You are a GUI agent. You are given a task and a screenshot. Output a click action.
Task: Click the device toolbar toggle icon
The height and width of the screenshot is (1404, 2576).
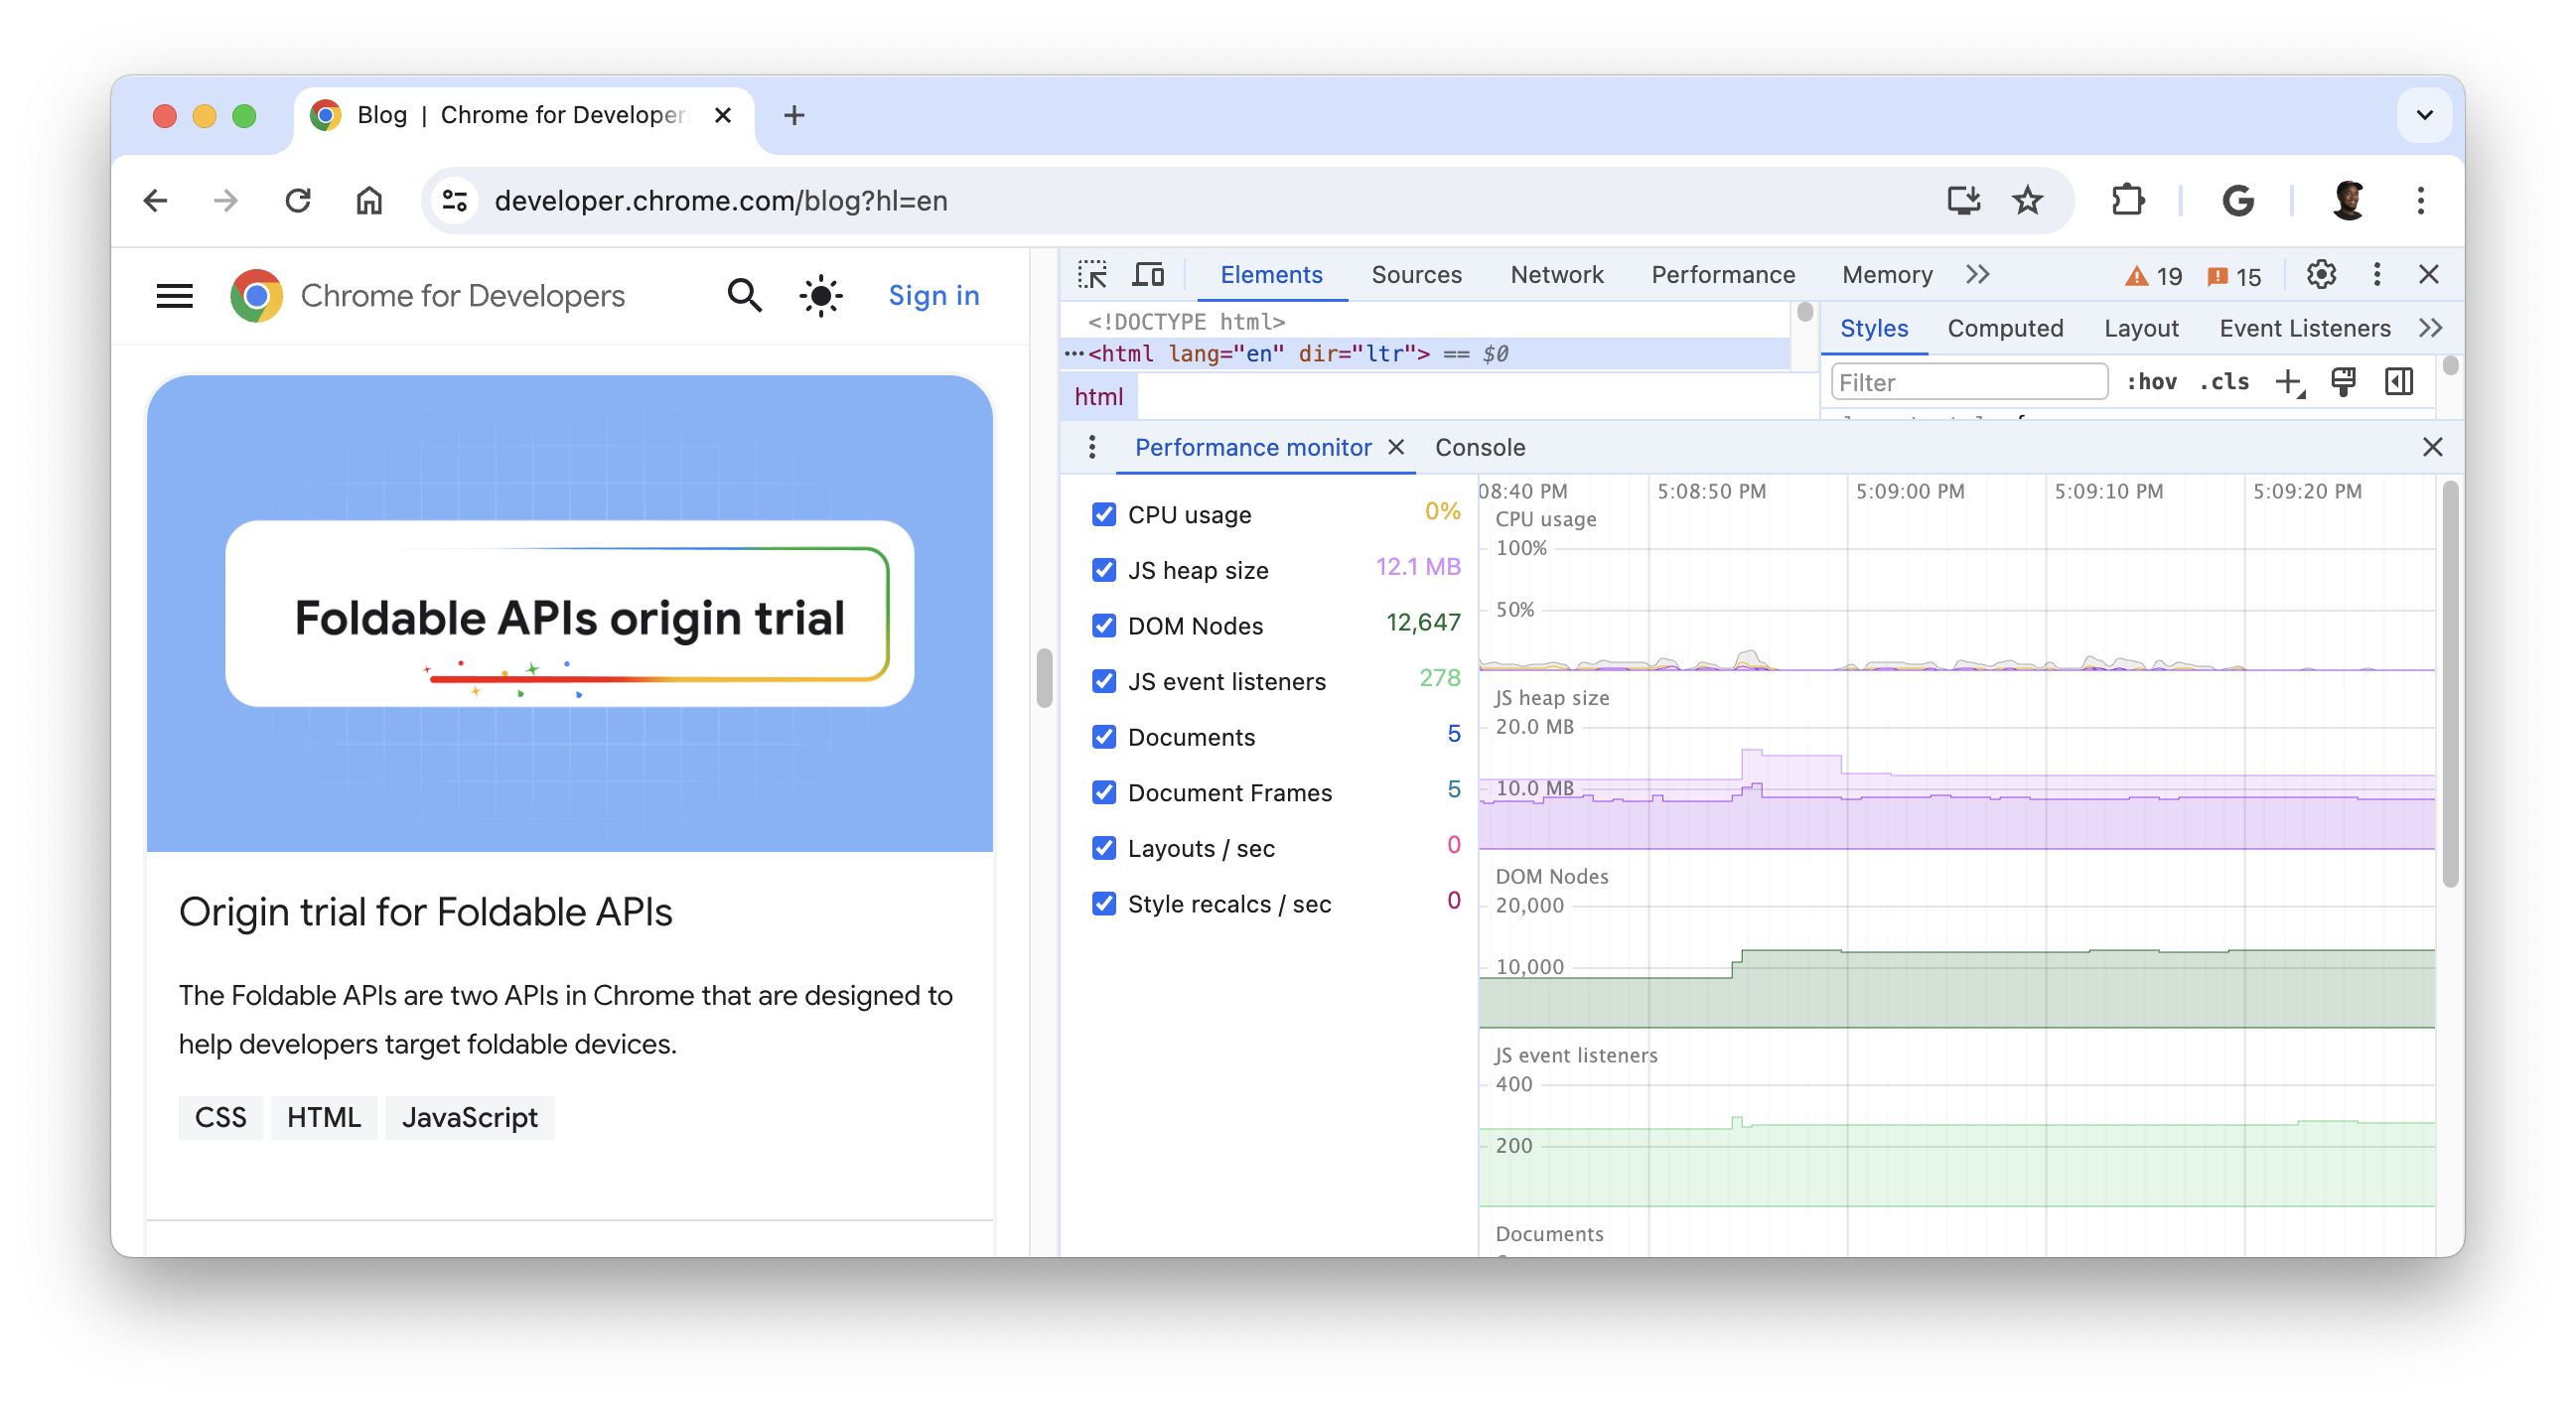(1145, 273)
